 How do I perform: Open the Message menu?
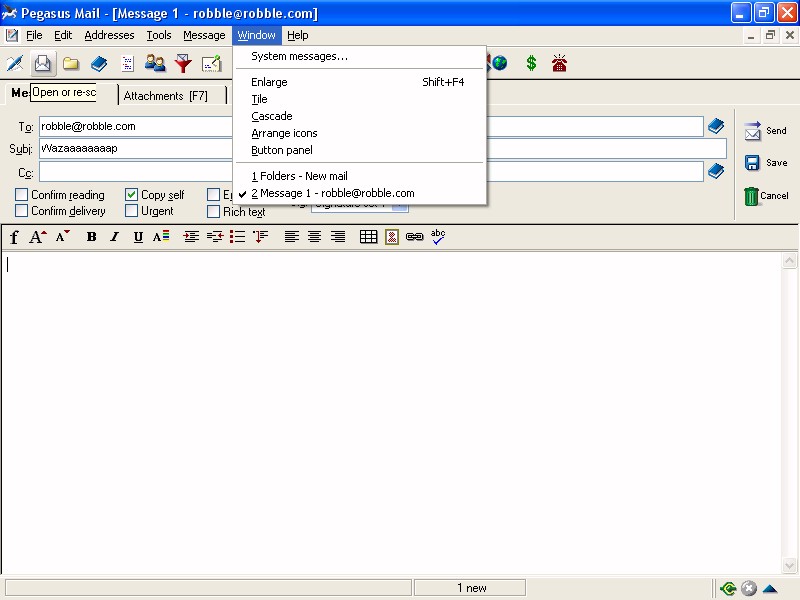(204, 35)
